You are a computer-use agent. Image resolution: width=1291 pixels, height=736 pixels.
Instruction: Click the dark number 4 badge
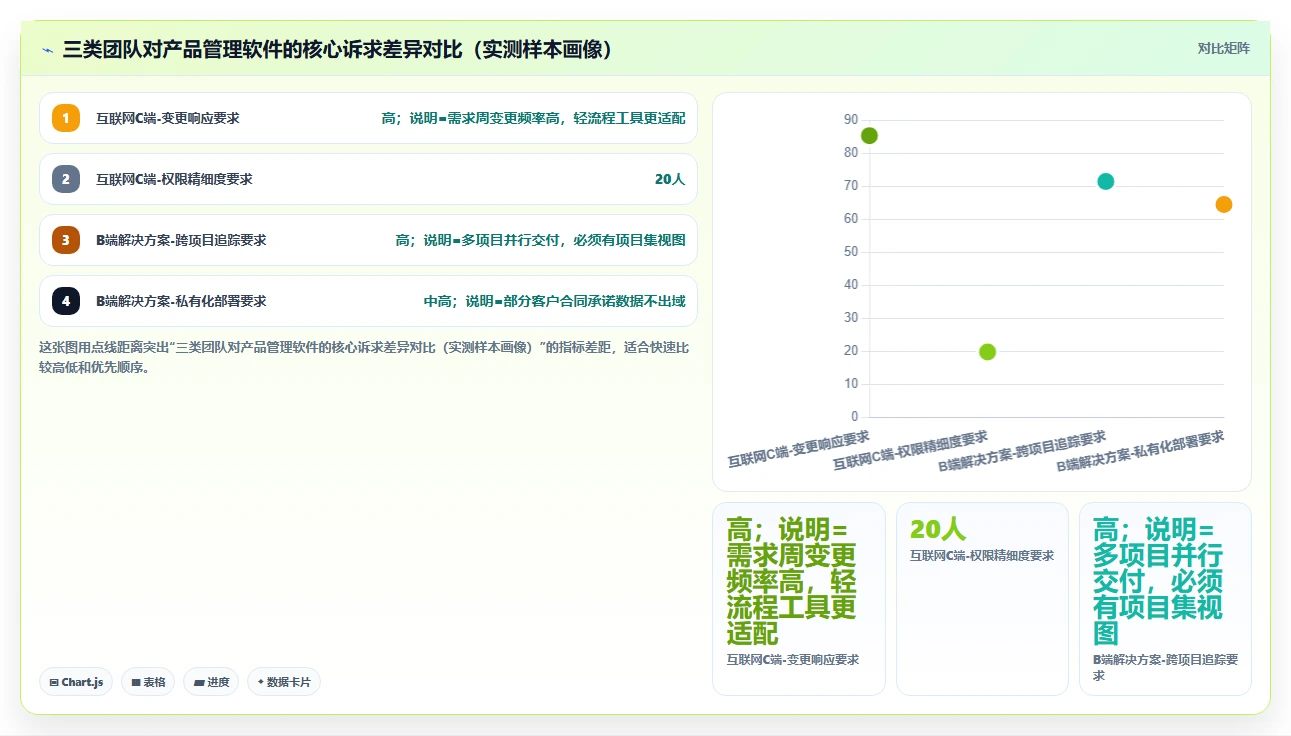(66, 301)
